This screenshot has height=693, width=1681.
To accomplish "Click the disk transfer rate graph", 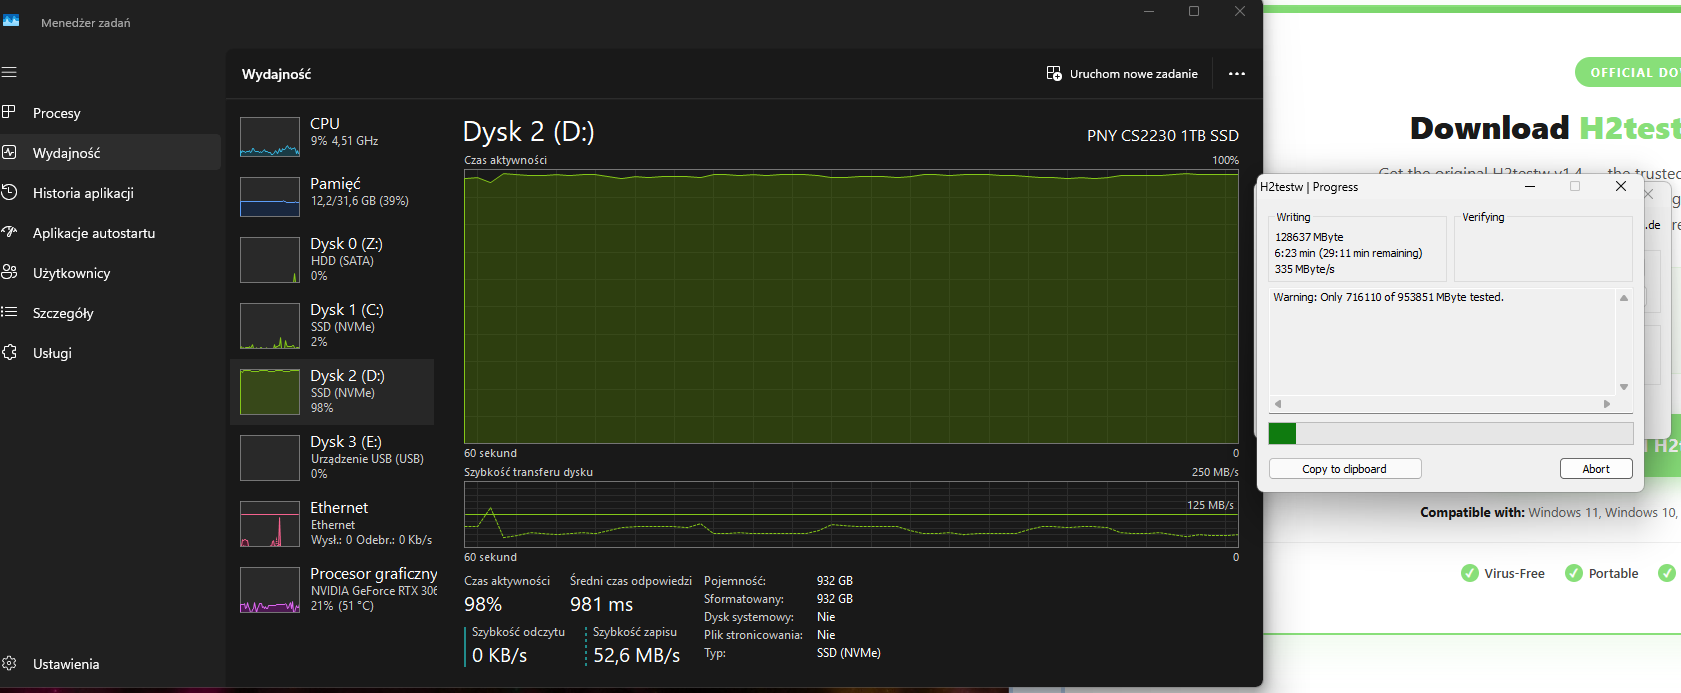I will pyautogui.click(x=851, y=515).
